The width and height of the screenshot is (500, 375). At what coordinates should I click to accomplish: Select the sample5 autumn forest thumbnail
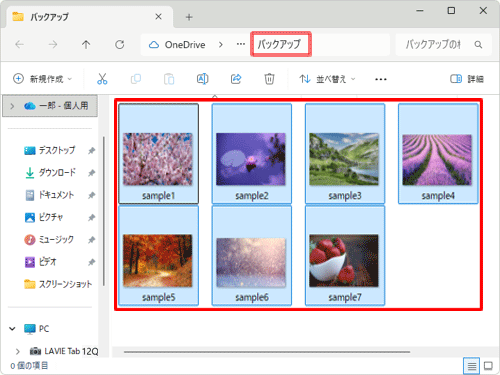158,255
